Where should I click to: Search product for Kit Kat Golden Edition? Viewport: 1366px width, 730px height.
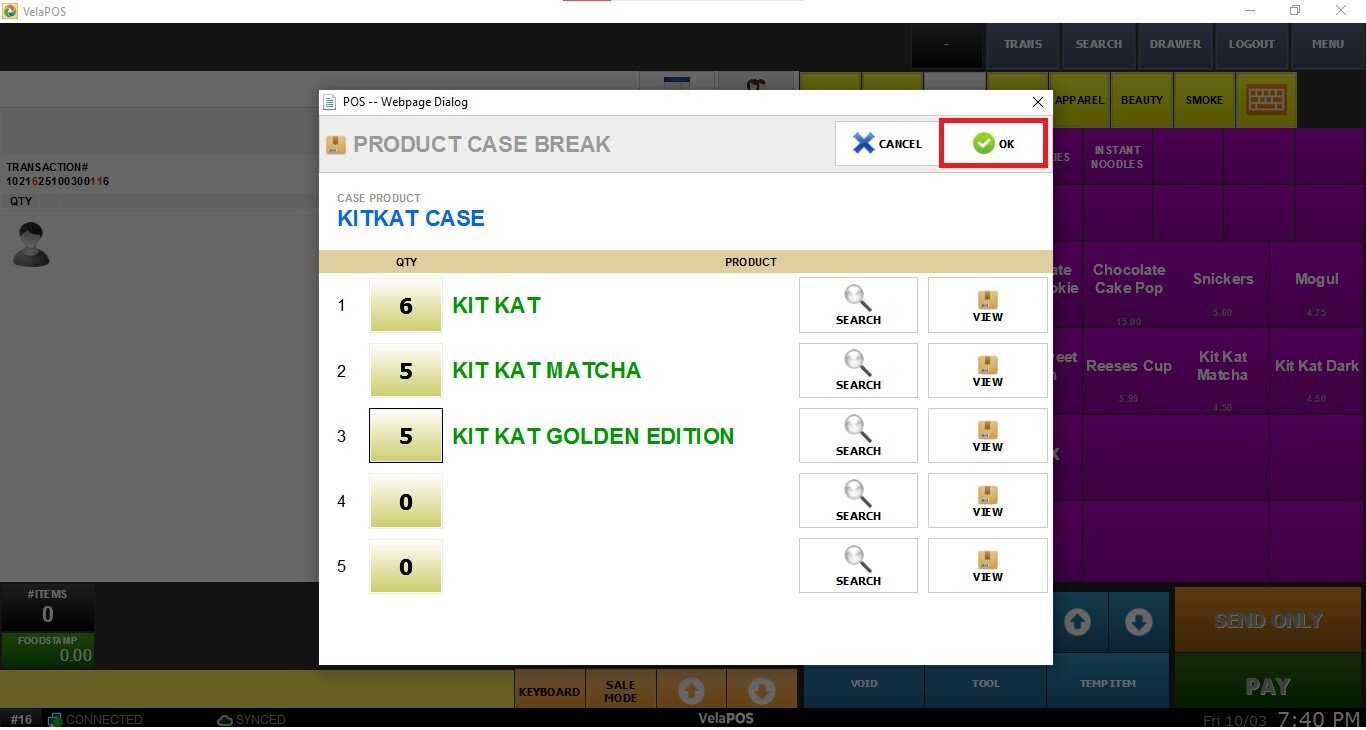[858, 435]
